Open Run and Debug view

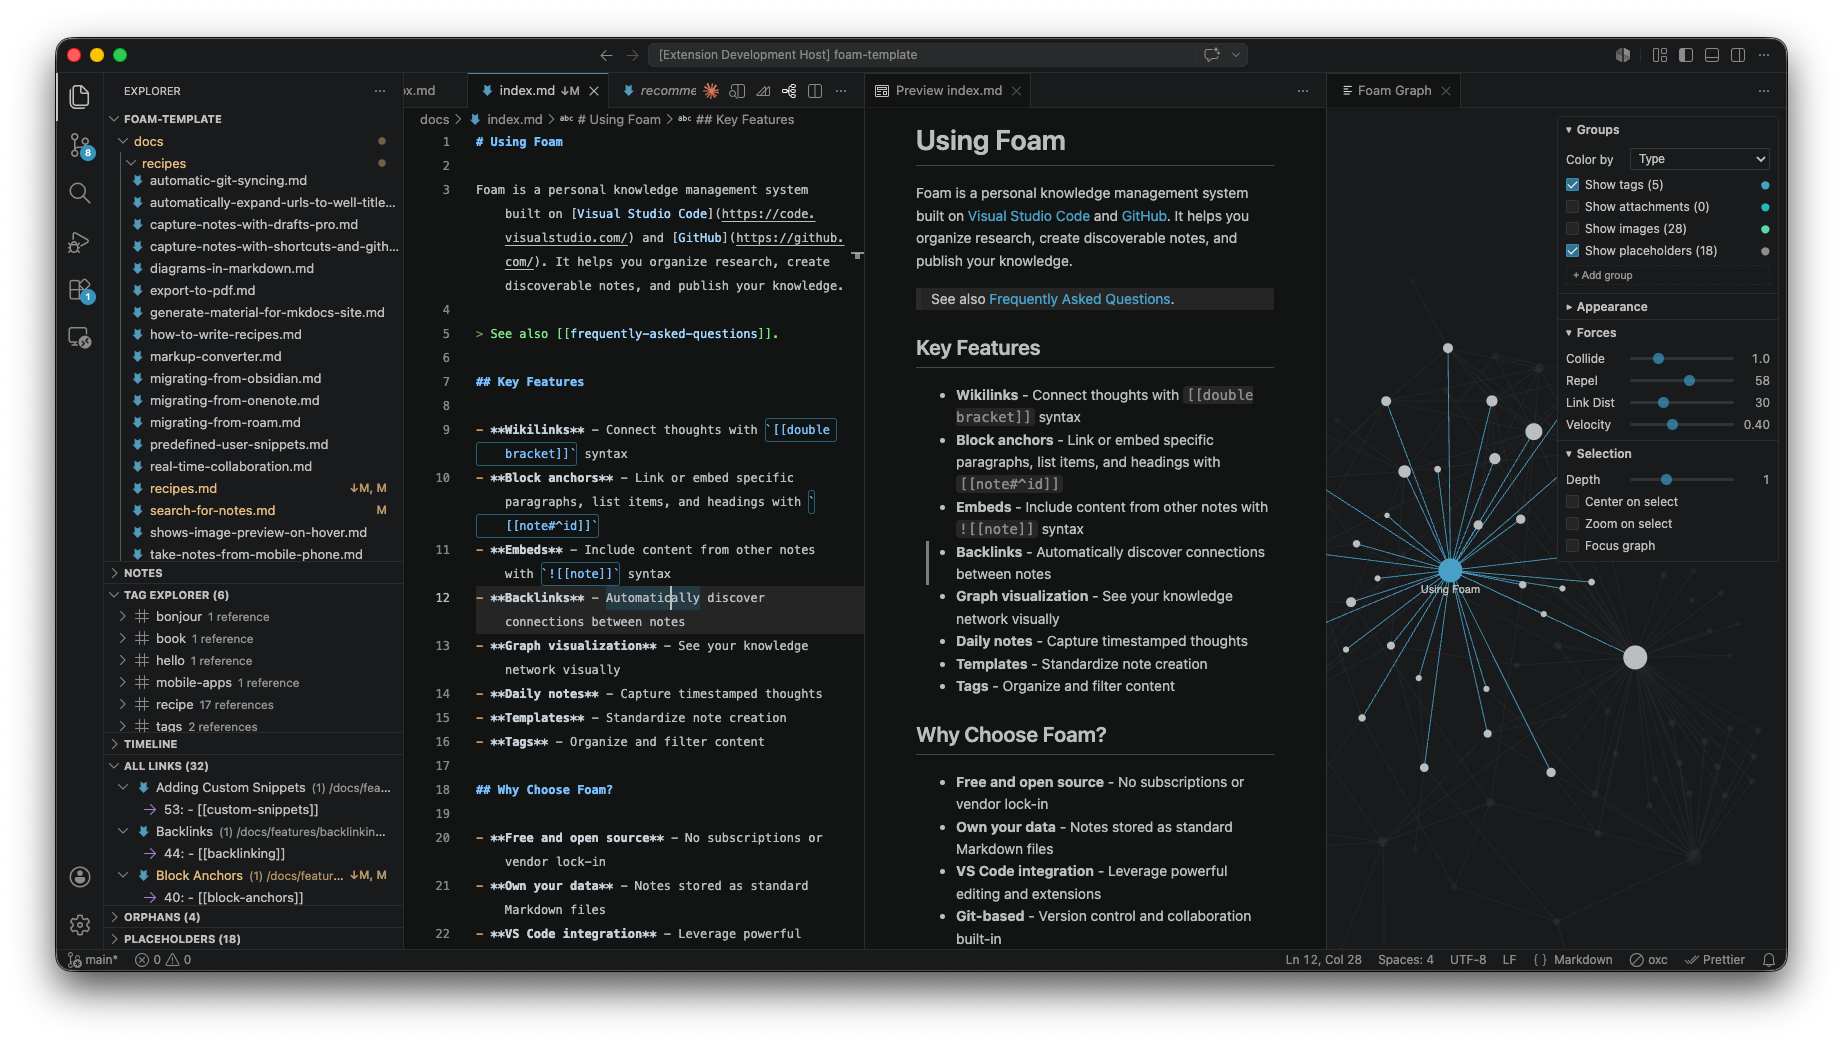coord(80,242)
